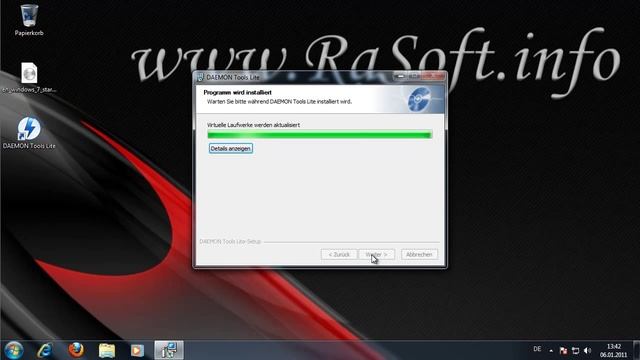Minimize the DAEMON Tools Lite setup window

click(400, 76)
